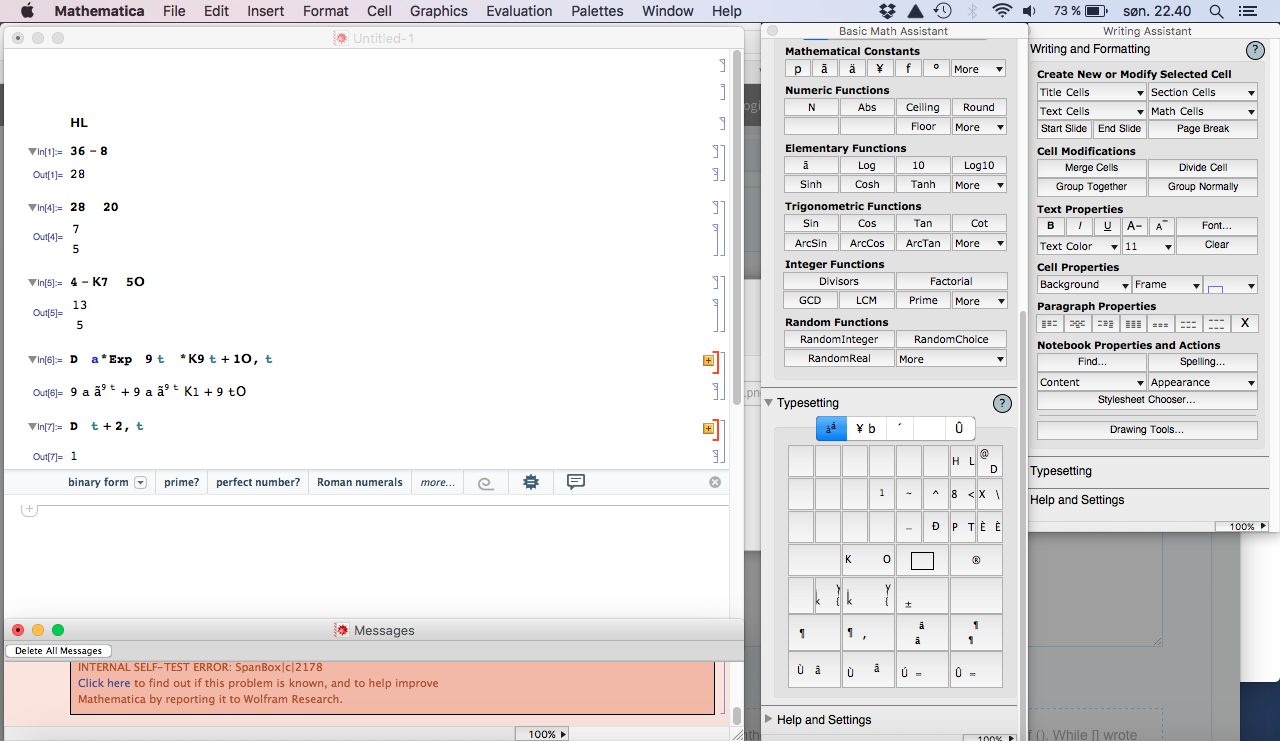Open the Wi-Fi status menu
Viewport: 1280px width, 741px height.
[1002, 11]
